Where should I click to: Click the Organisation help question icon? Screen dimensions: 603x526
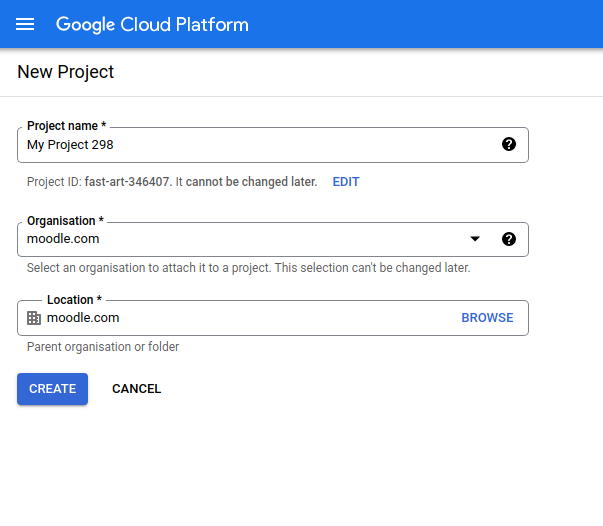coord(508,239)
